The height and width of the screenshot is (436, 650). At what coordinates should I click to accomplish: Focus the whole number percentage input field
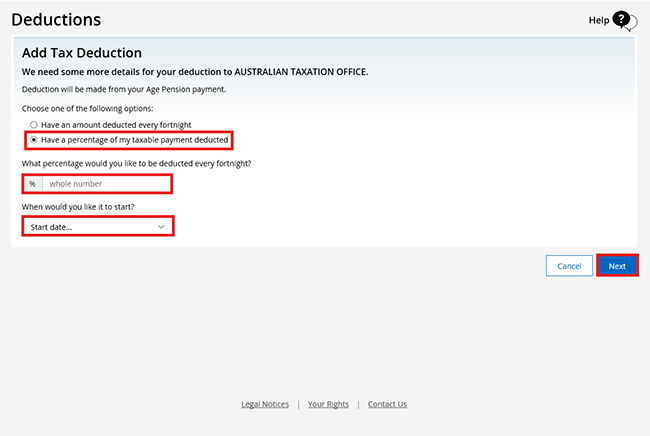pos(108,184)
